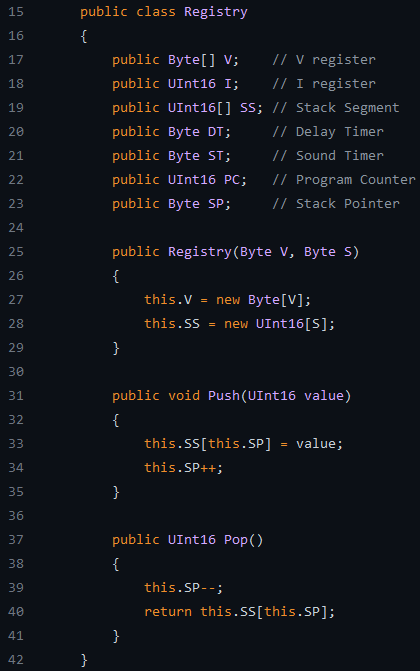Place cursor on 'Registry(Byte V, Byte S)' constructor
The image size is (420, 671).
(x=264, y=252)
